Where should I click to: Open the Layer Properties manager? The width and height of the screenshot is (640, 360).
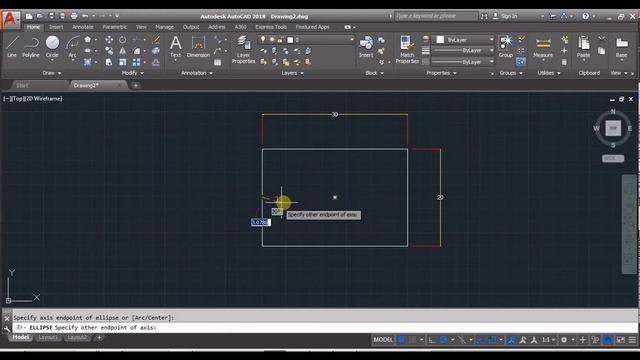pyautogui.click(x=243, y=49)
